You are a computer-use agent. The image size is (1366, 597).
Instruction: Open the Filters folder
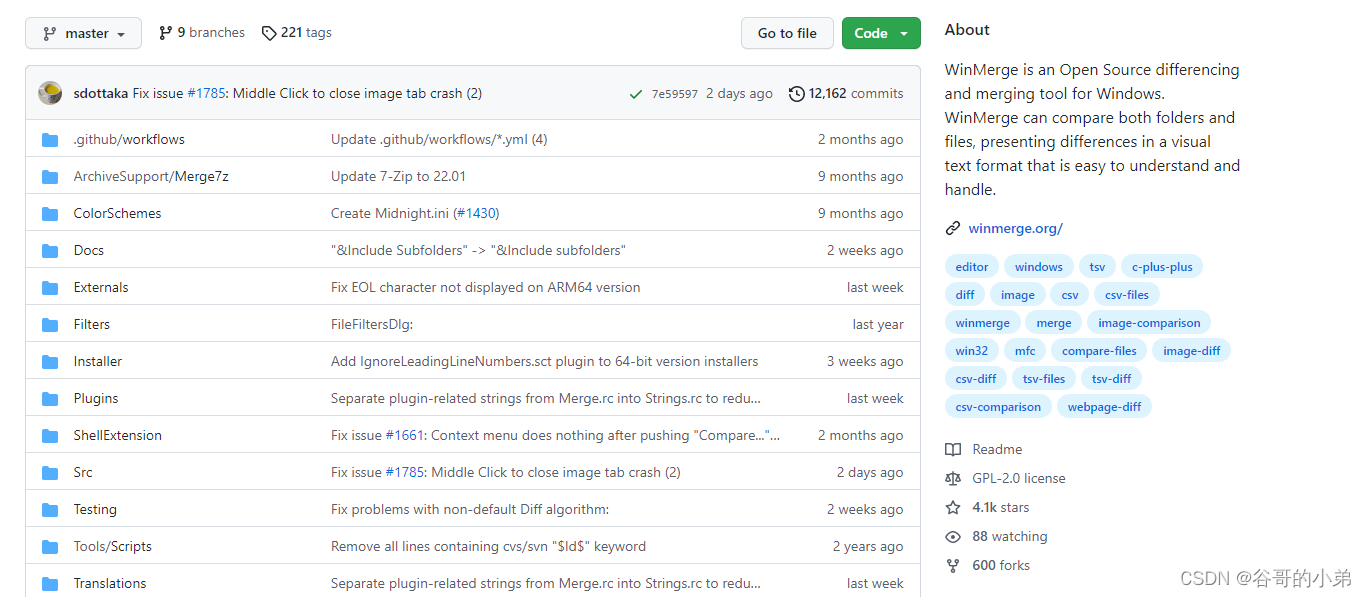tap(92, 325)
